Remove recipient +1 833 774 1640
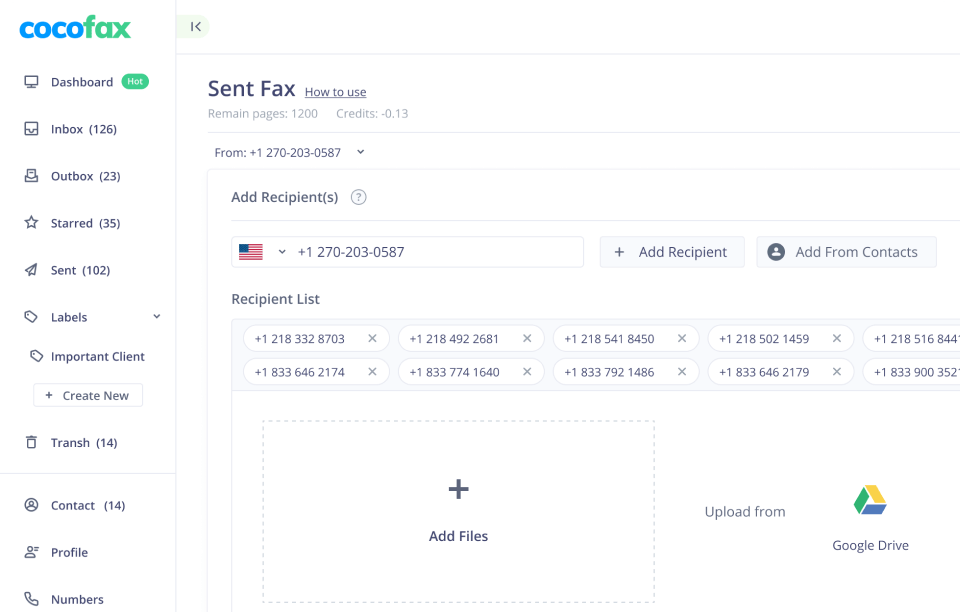 (x=527, y=371)
